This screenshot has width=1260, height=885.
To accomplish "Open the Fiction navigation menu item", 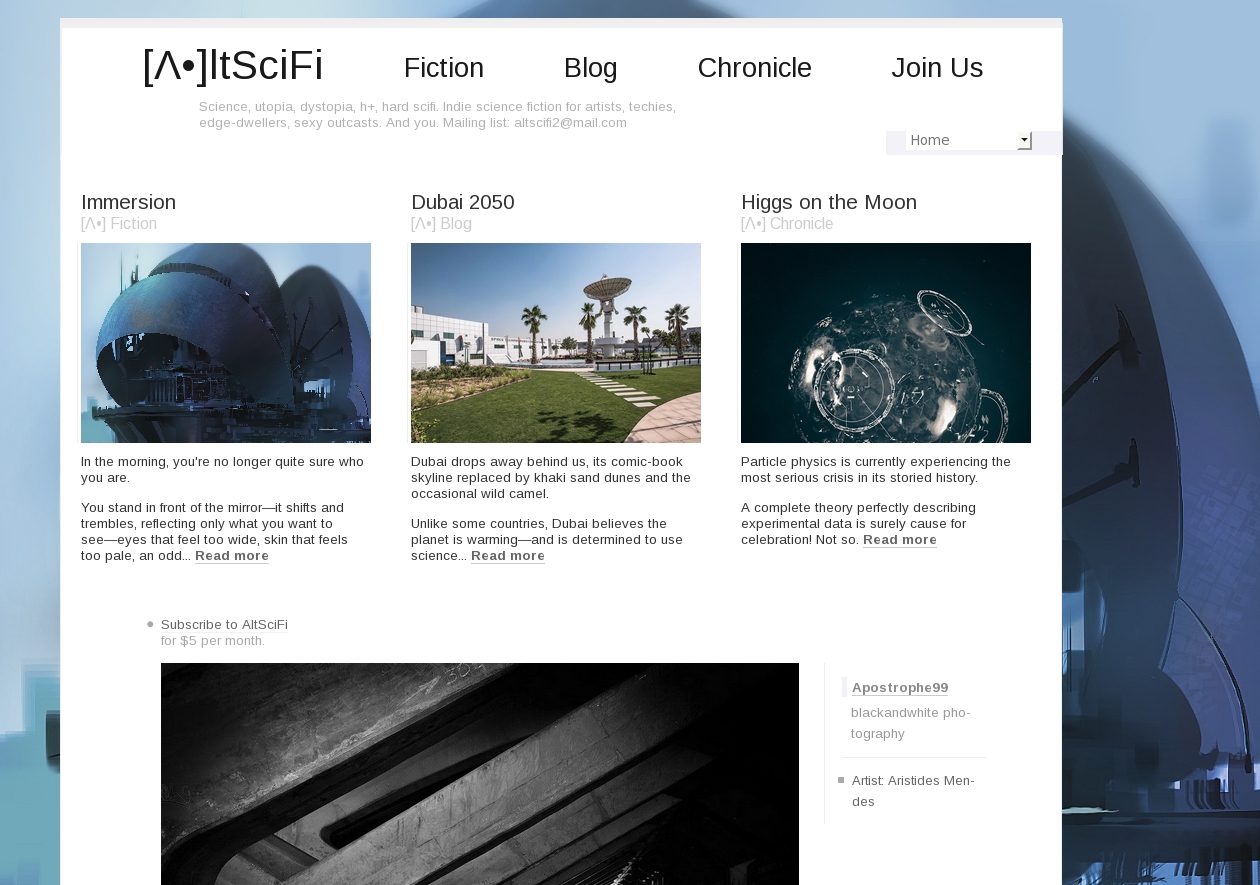I will (444, 68).
